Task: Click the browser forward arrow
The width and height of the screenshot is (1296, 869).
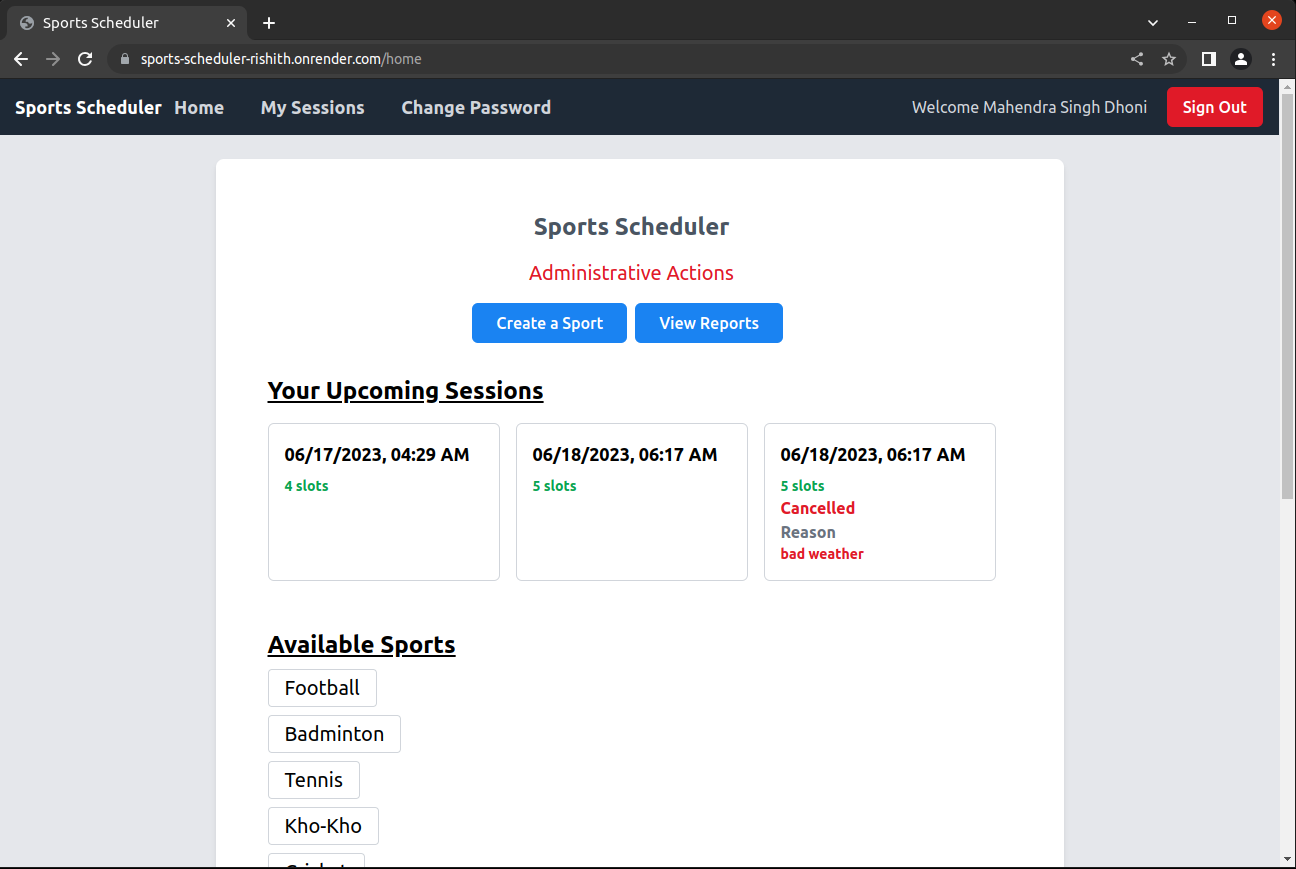Action: [x=53, y=59]
